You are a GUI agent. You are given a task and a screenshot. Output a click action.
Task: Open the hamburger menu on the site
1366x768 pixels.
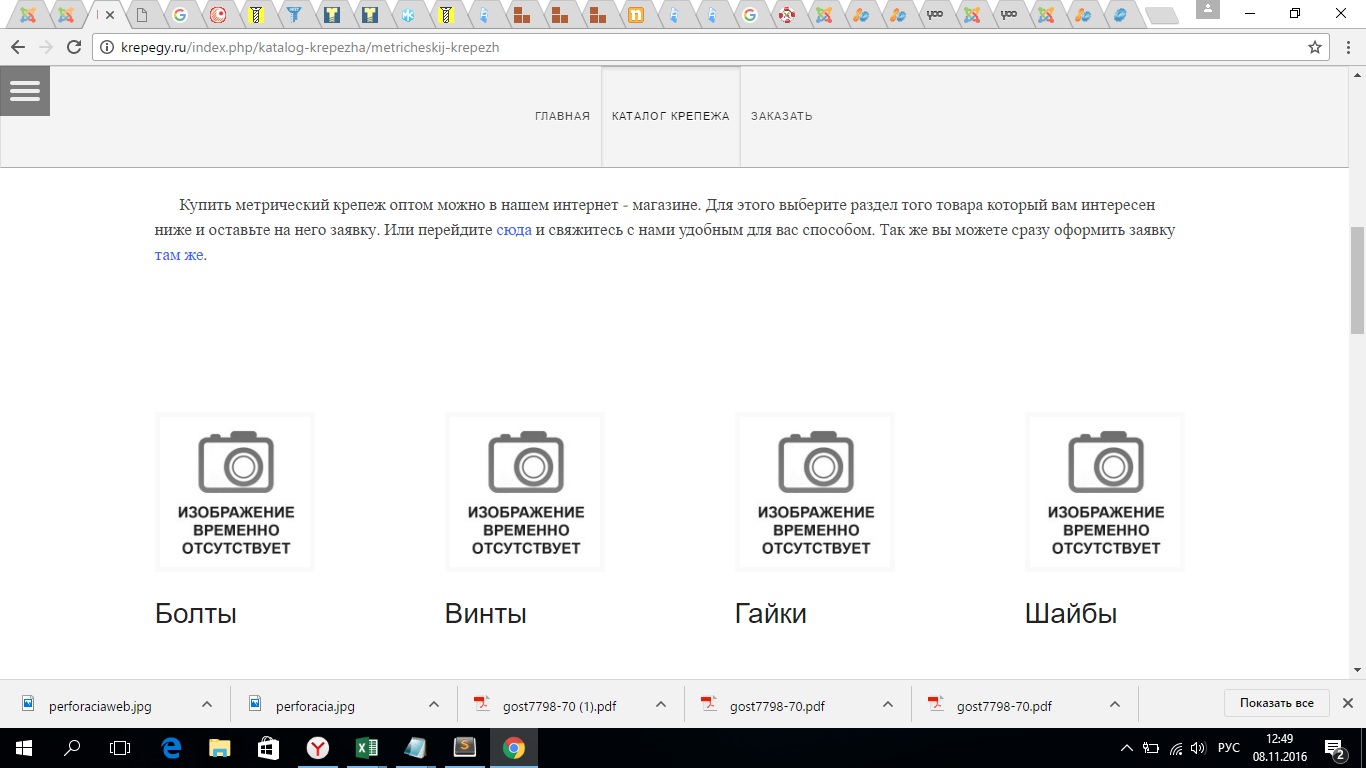tap(25, 91)
